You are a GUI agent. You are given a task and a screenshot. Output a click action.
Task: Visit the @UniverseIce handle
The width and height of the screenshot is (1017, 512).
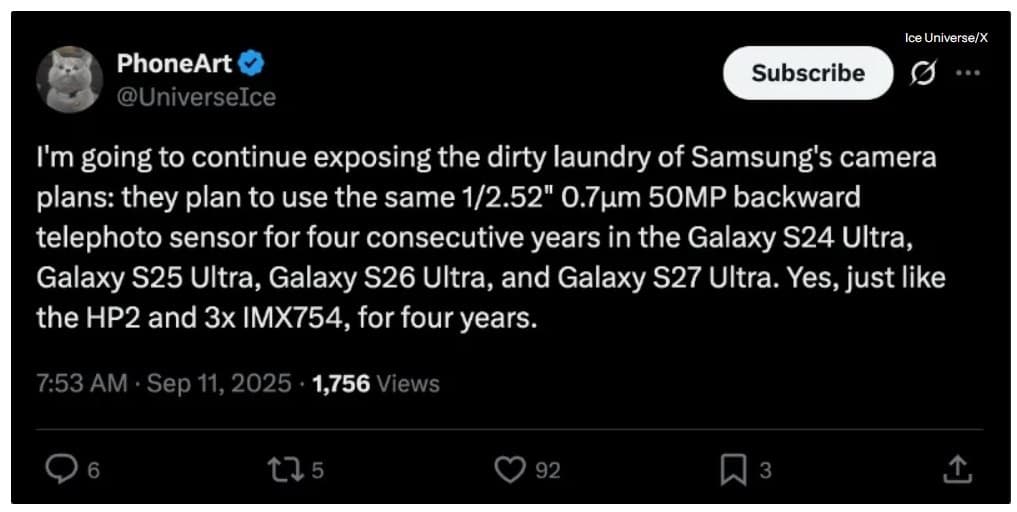(x=196, y=96)
